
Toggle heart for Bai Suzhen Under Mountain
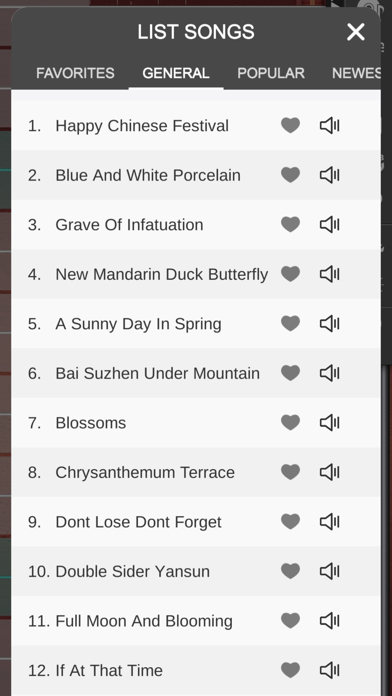coord(290,373)
